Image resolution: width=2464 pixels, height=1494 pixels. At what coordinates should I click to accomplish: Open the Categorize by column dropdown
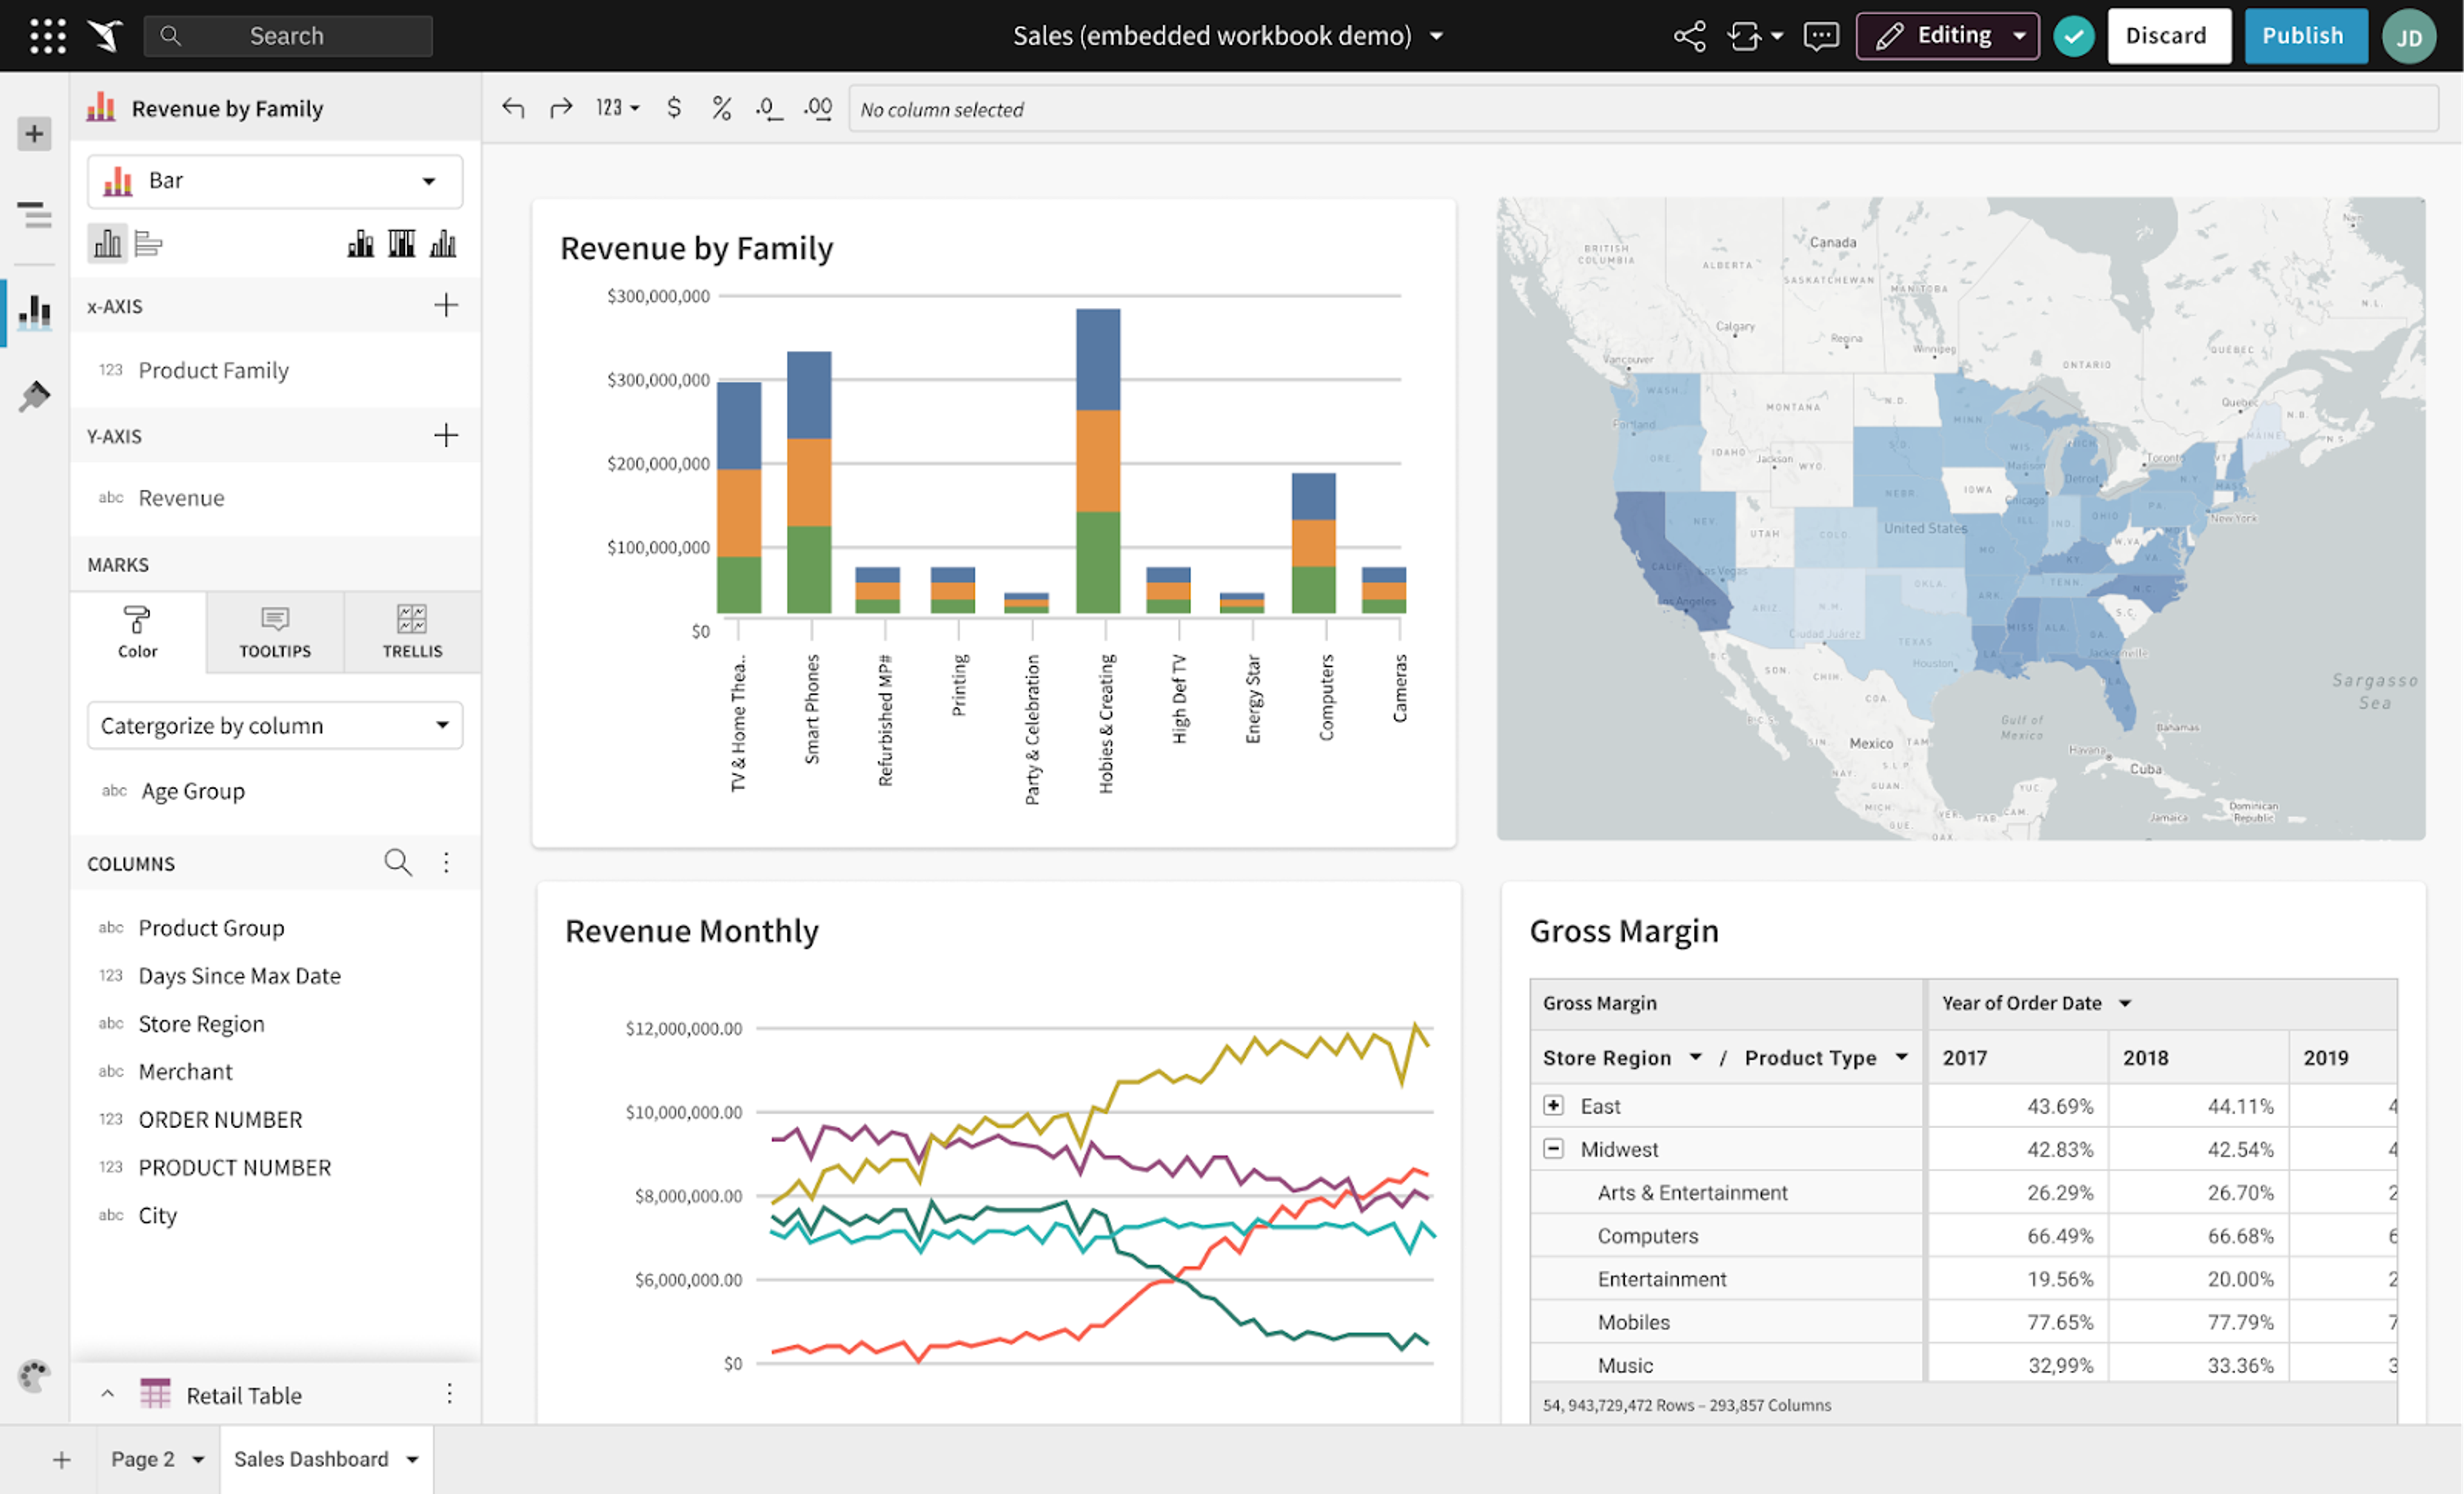click(x=275, y=725)
